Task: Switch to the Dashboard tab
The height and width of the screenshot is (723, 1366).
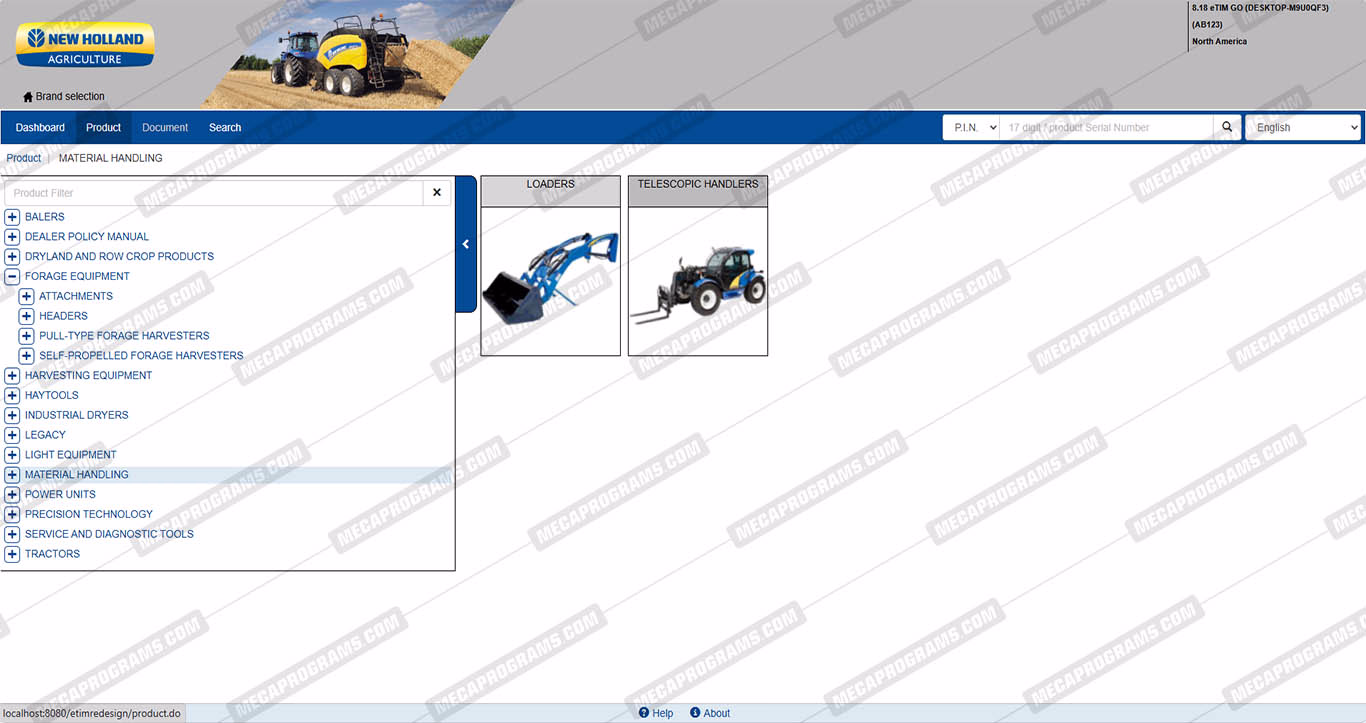Action: click(40, 127)
